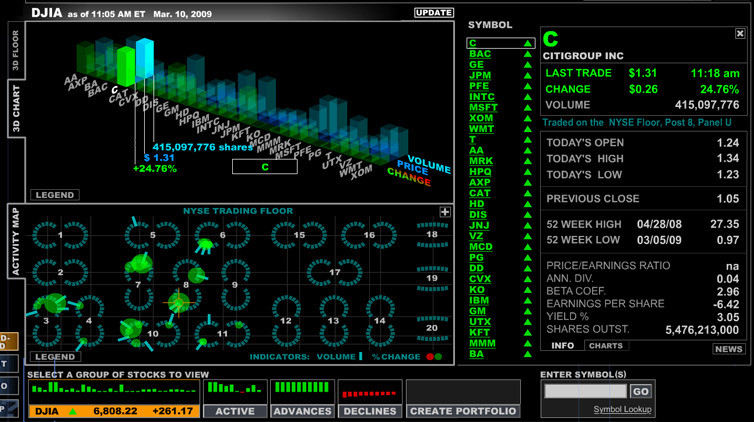
Task: Toggle the % Change indicator dots
Action: click(x=432, y=356)
